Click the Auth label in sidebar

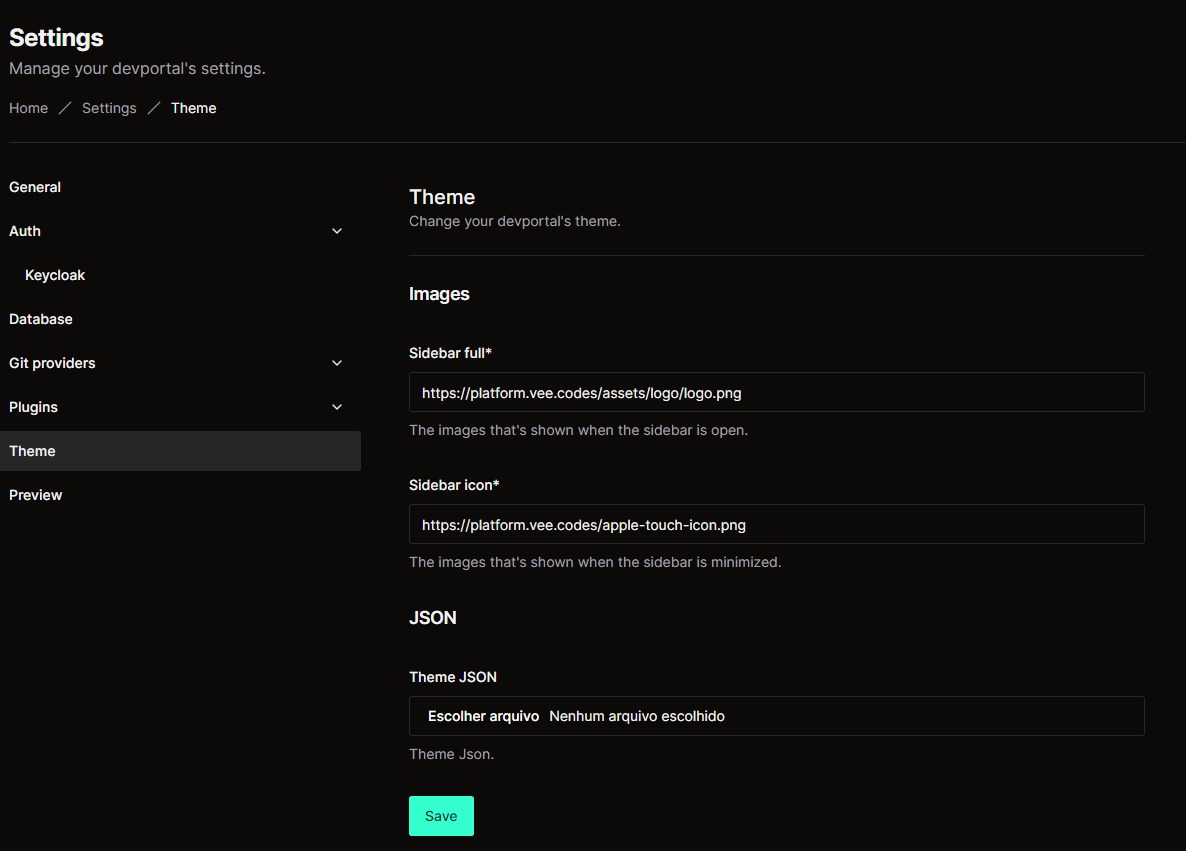point(25,231)
